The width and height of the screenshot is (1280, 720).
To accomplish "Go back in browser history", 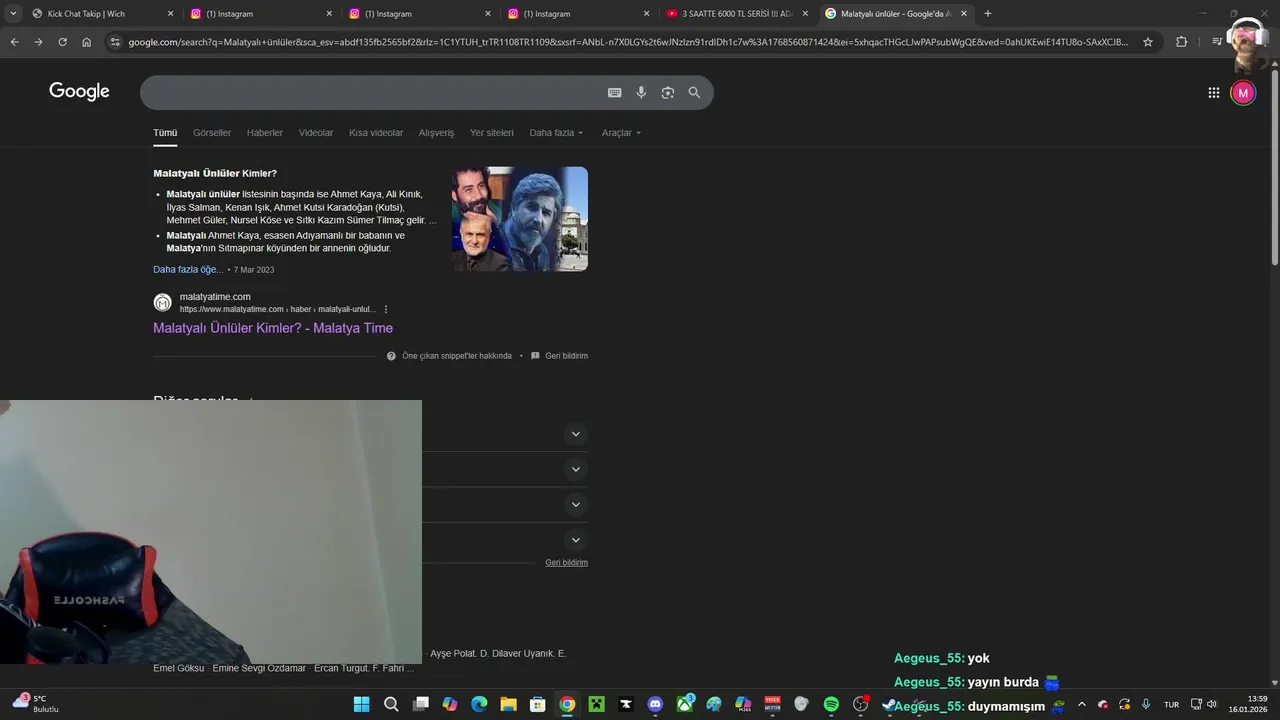I will 14,42.
